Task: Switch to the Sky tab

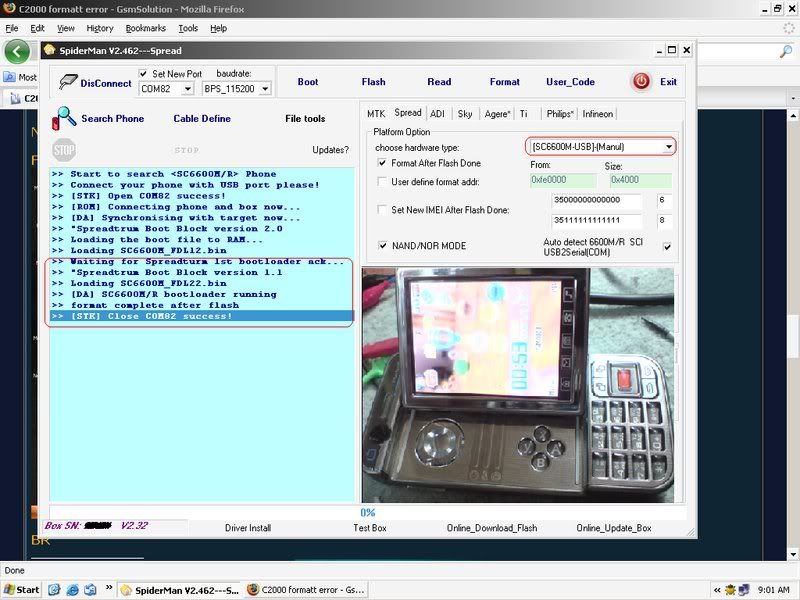Action: [465, 114]
